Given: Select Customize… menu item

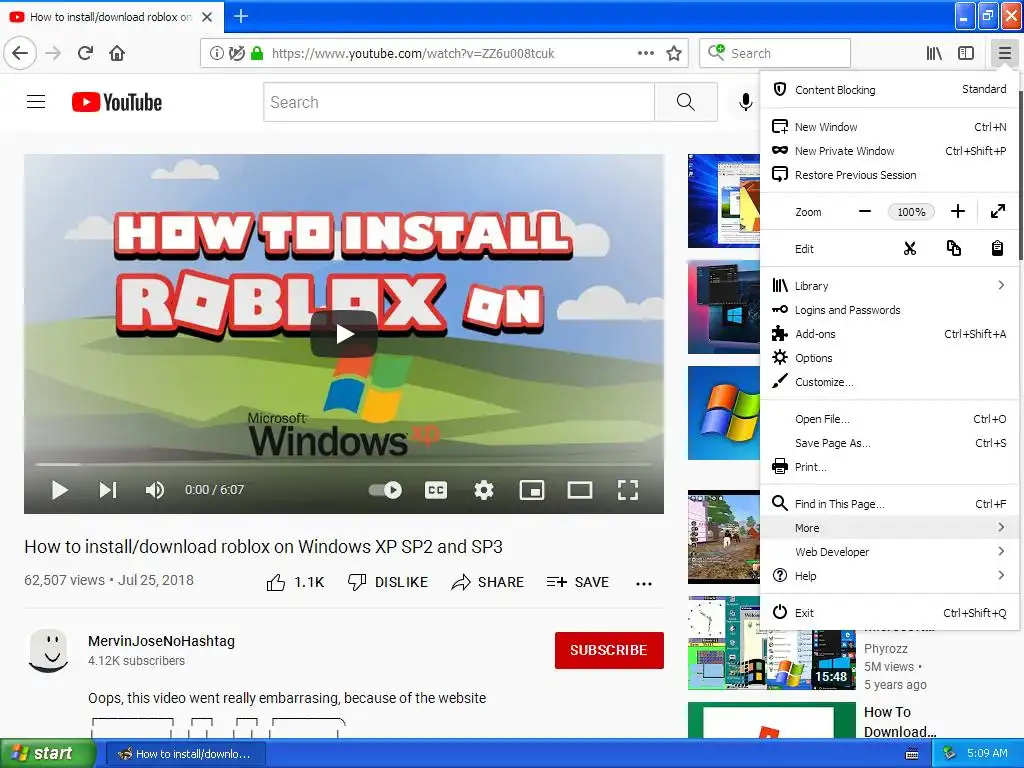Looking at the screenshot, I should click(889, 382).
